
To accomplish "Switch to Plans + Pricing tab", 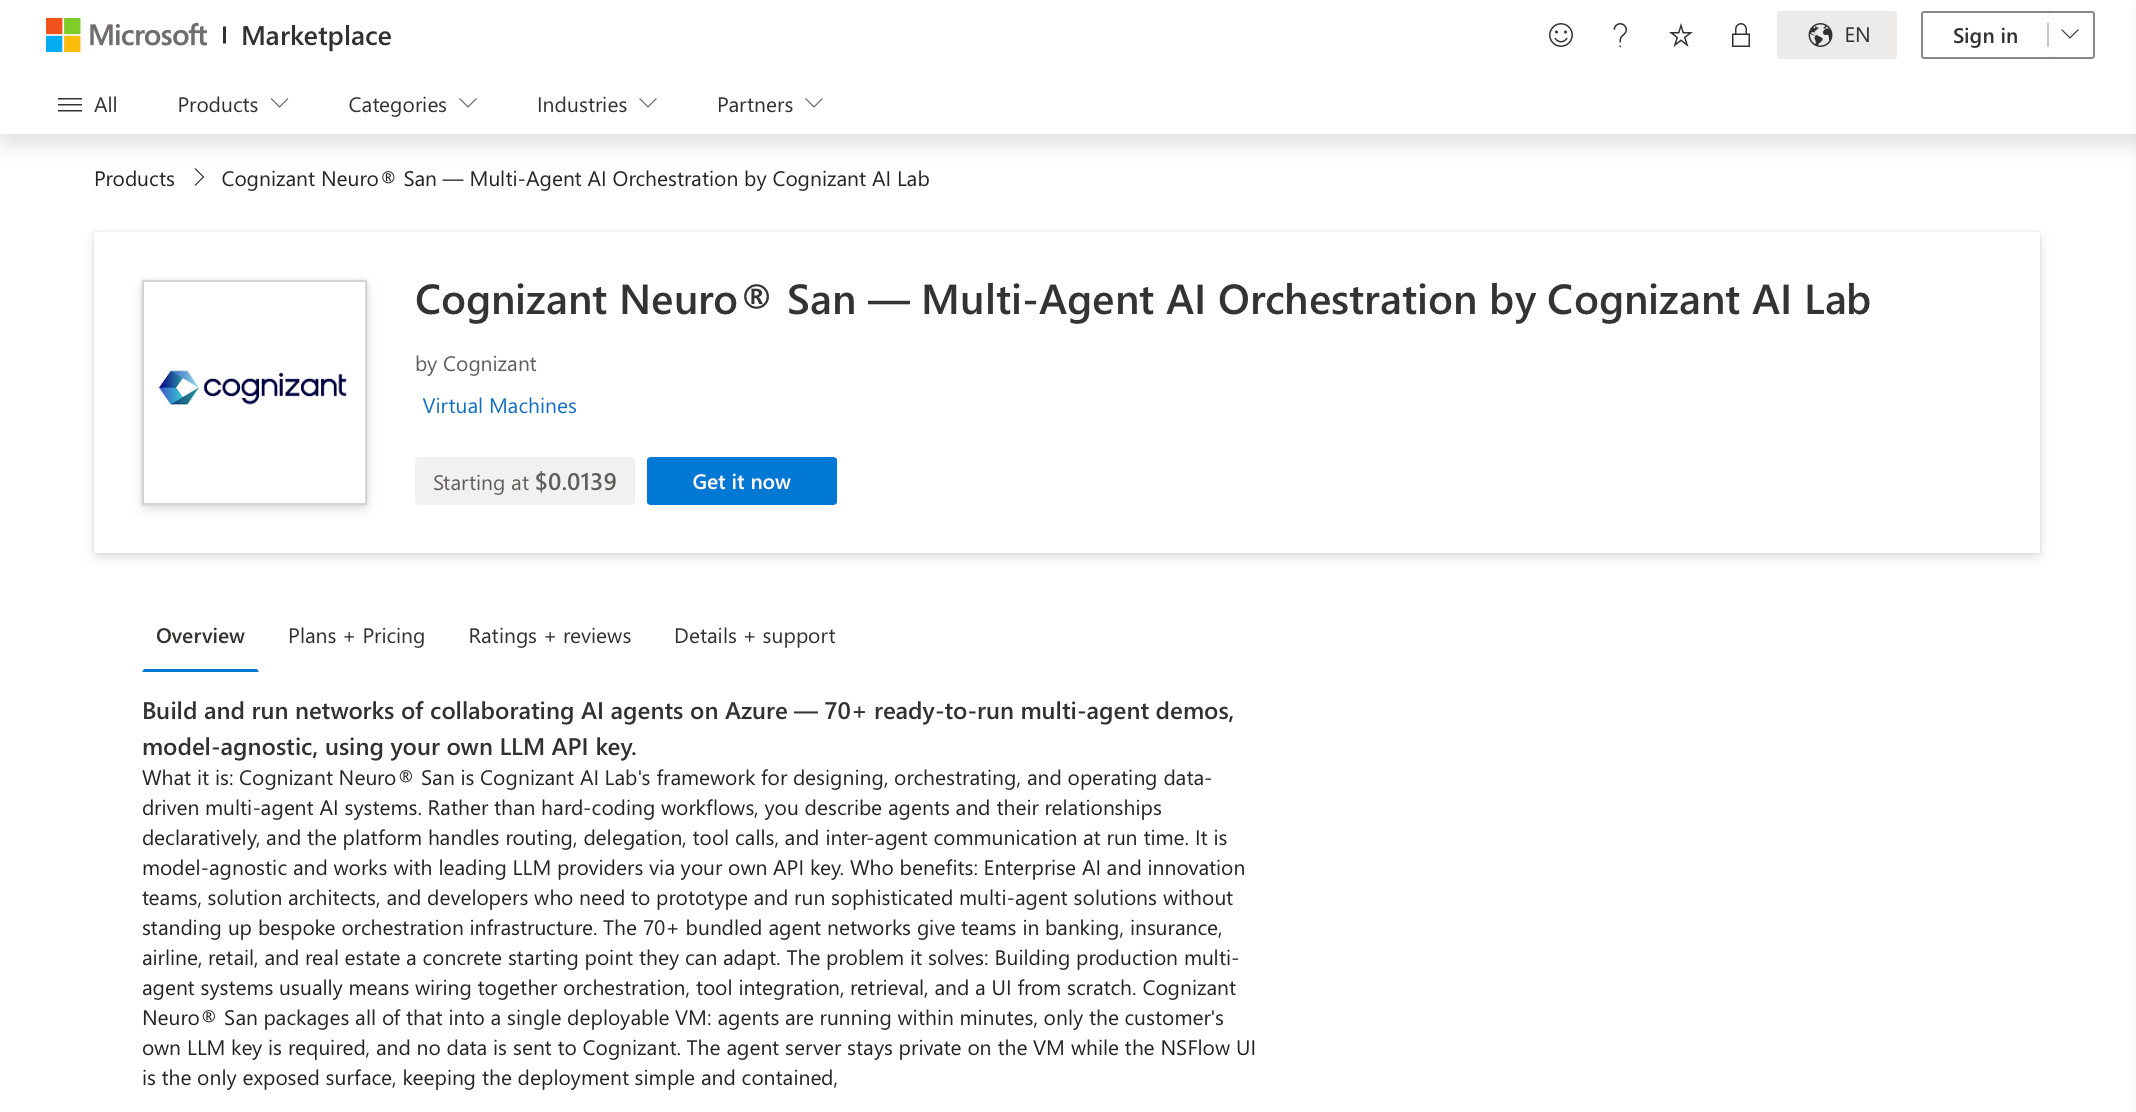I will (356, 636).
